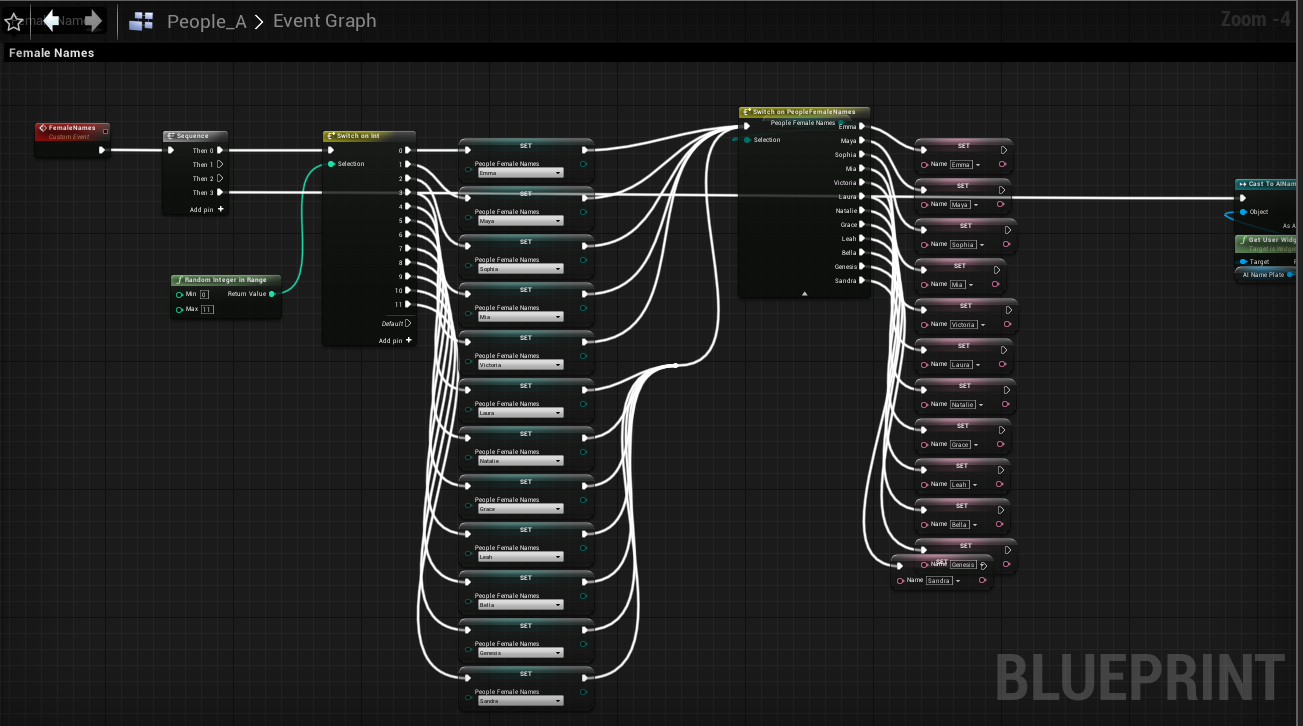
Task: Edit the Max value field
Action: pos(207,310)
